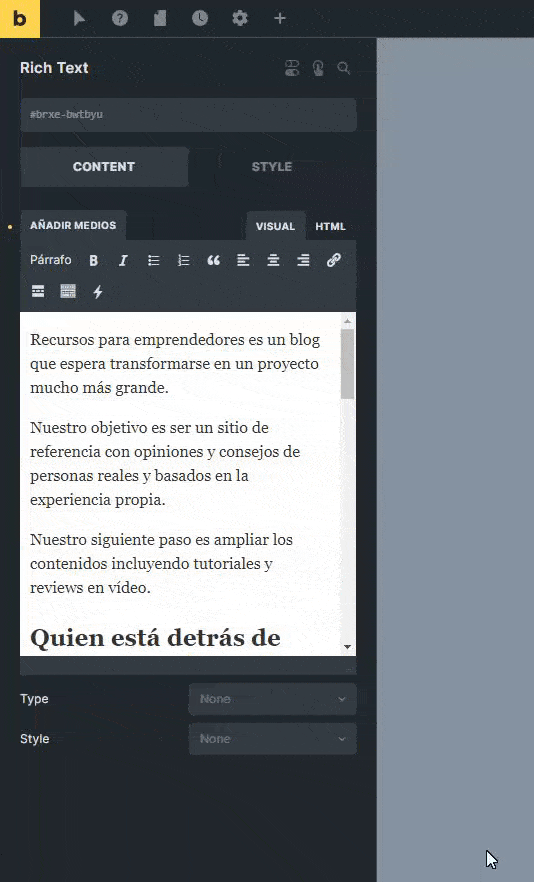Click the plus add element icon
The width and height of the screenshot is (534, 882).
tap(280, 19)
